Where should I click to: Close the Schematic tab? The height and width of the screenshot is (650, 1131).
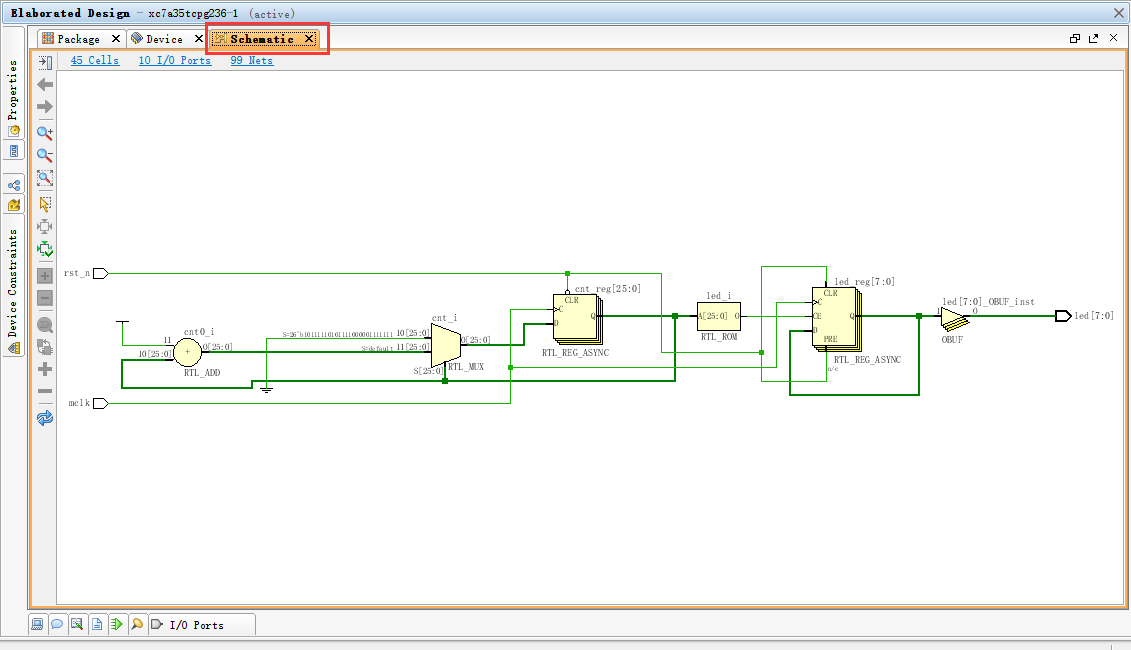(x=309, y=39)
